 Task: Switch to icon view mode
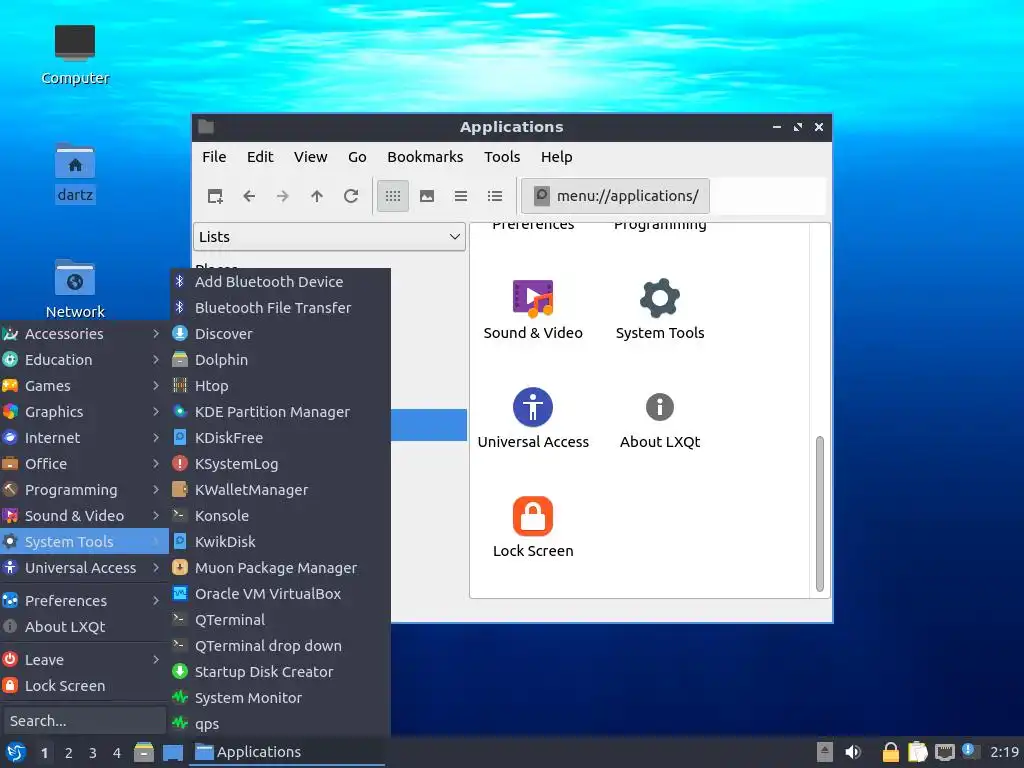tap(392, 196)
